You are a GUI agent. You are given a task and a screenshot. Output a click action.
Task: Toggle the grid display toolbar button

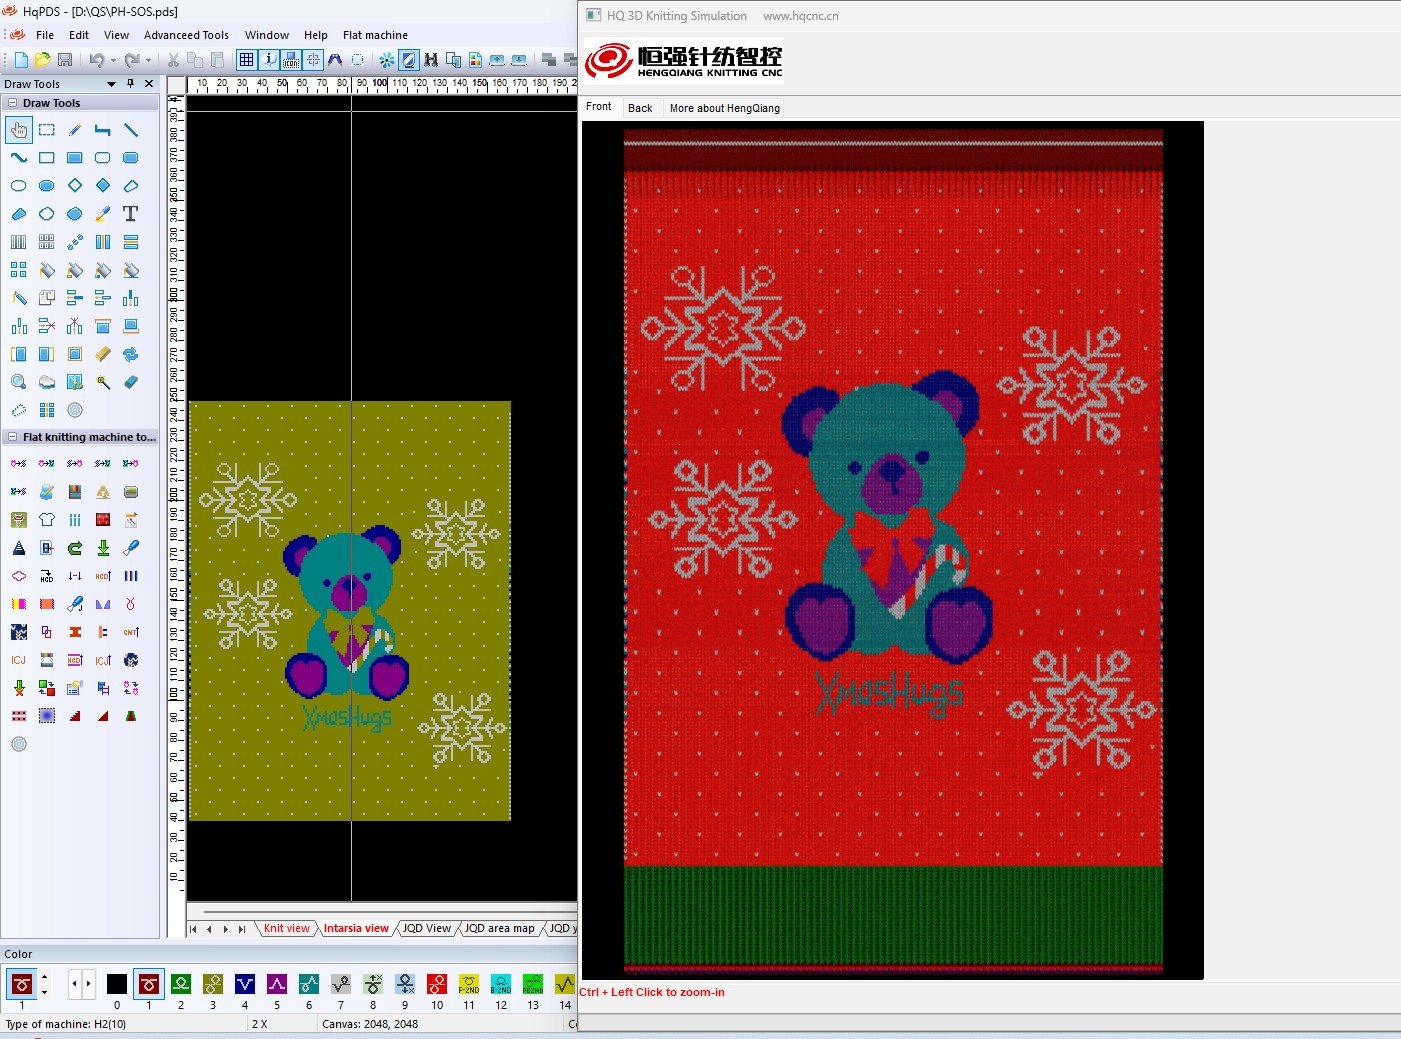click(246, 61)
